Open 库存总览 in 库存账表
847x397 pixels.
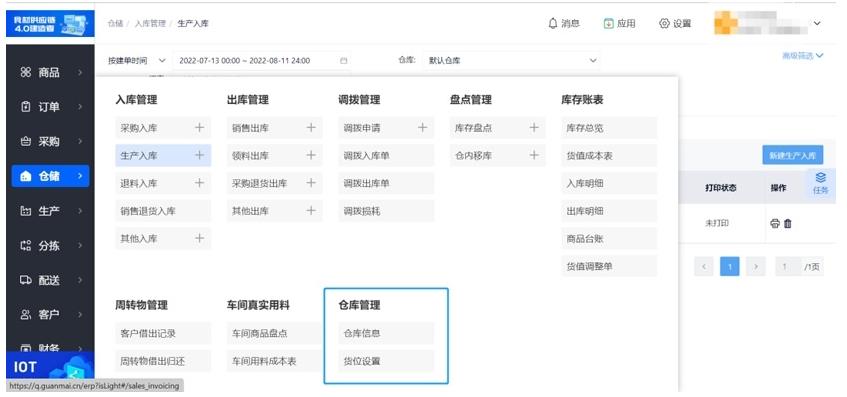609,128
